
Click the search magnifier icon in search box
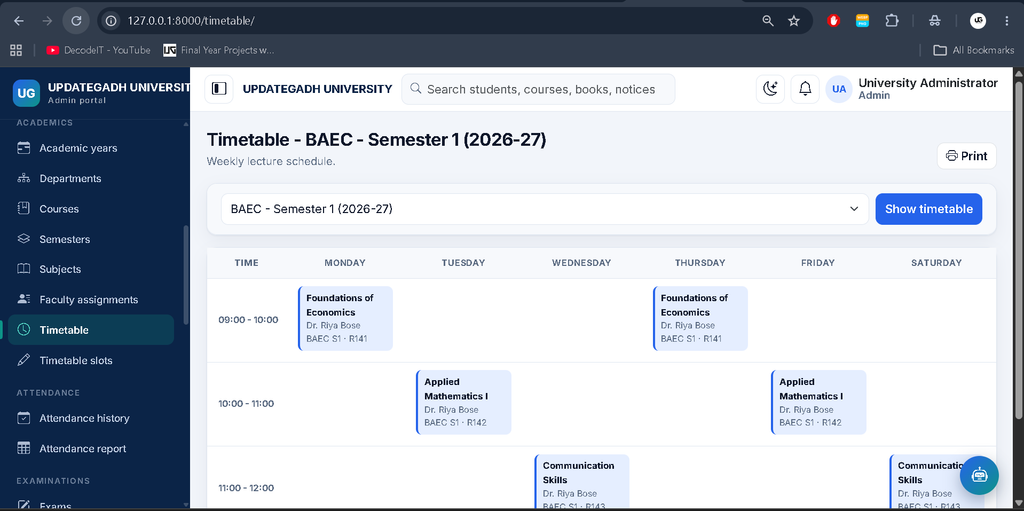click(x=415, y=89)
